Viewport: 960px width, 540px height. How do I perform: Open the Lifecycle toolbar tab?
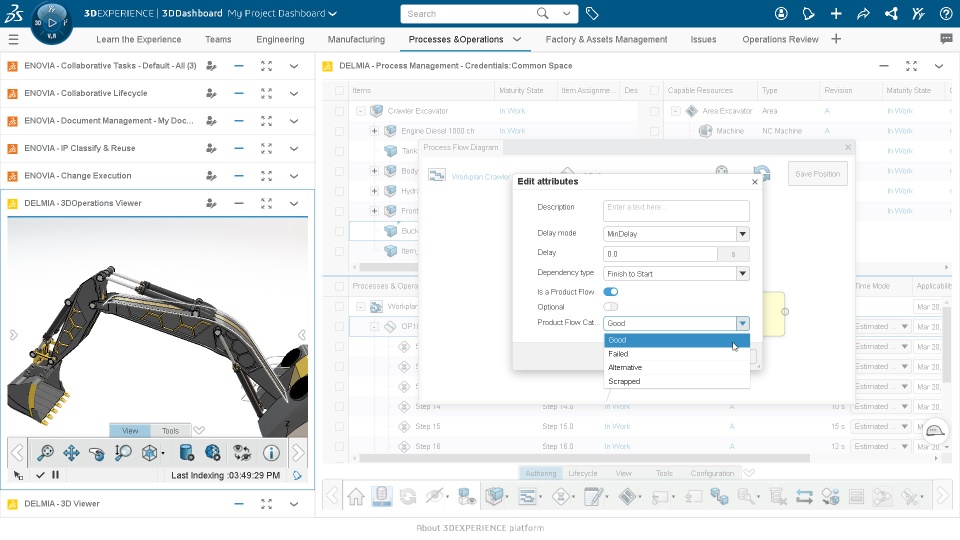click(583, 473)
